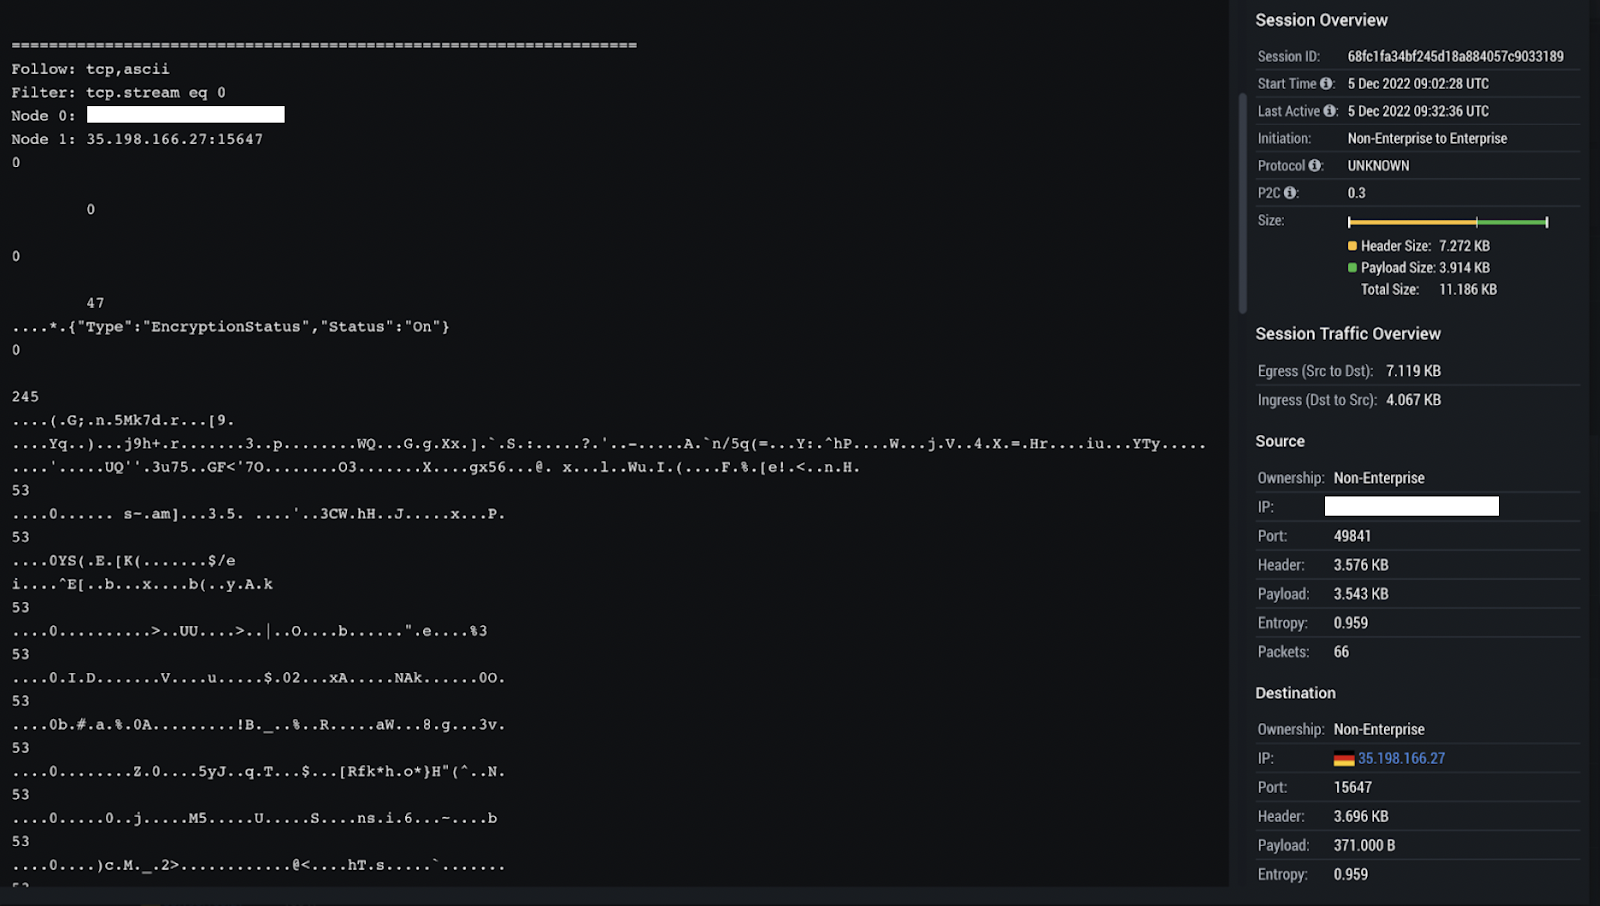This screenshot has width=1600, height=906.
Task: Click the EncryptionStatus JSON line
Action: tap(231, 327)
